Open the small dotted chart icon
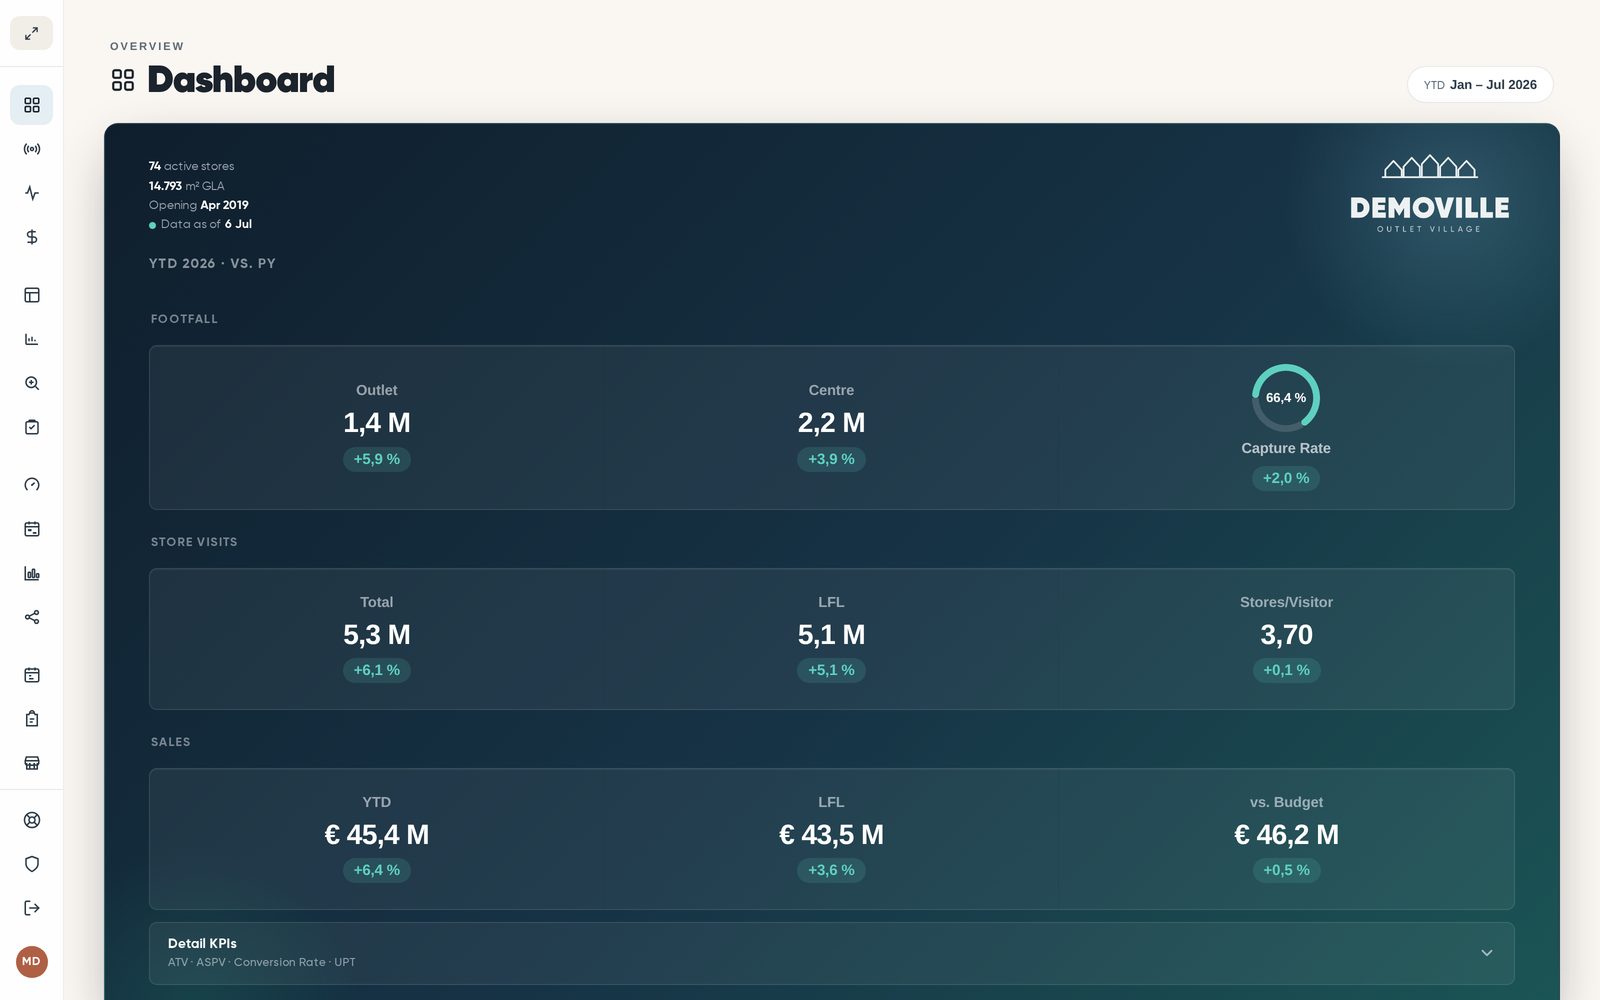The width and height of the screenshot is (1600, 1000). (31, 339)
